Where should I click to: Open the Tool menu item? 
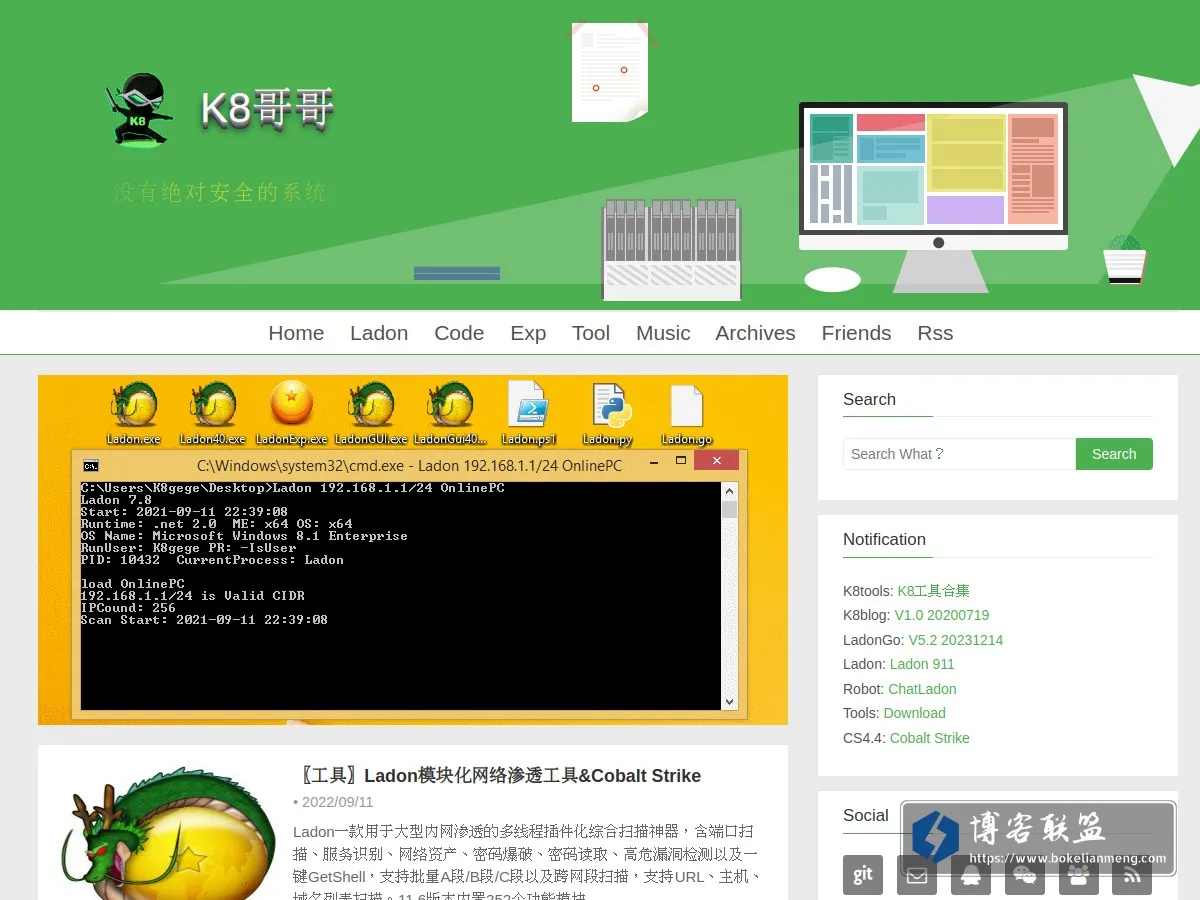[591, 333]
